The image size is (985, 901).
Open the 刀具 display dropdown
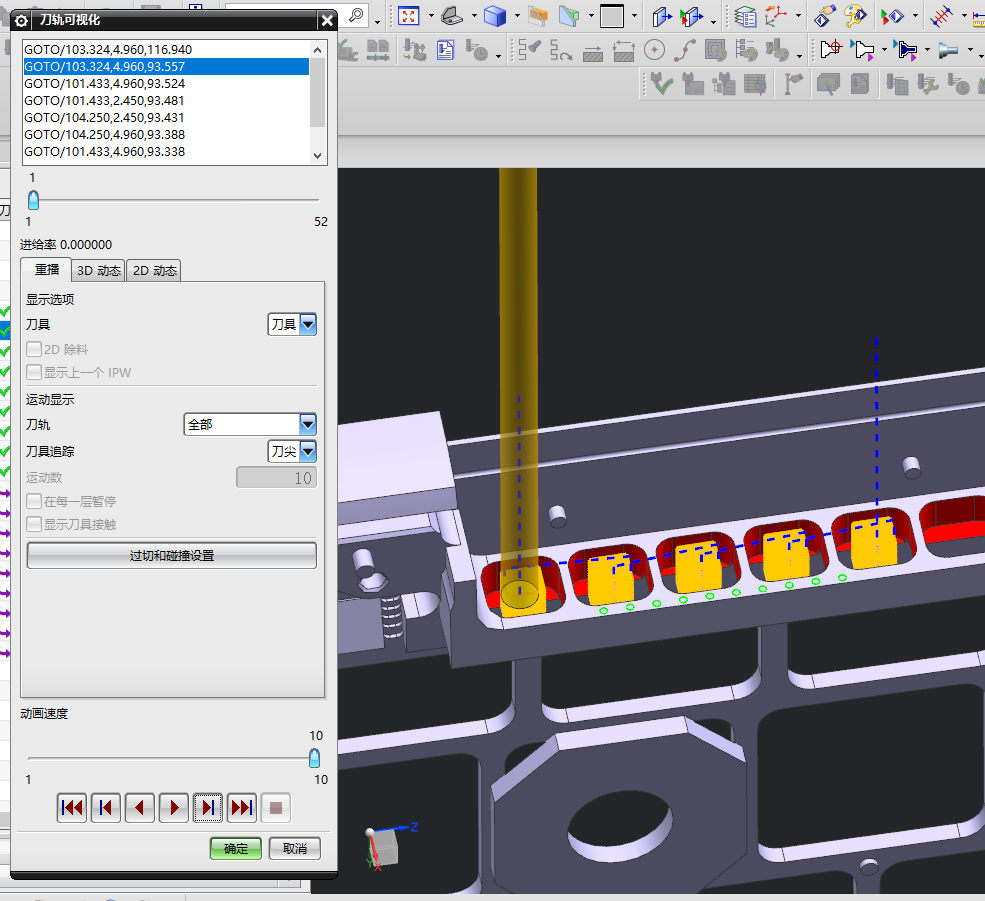click(x=293, y=324)
